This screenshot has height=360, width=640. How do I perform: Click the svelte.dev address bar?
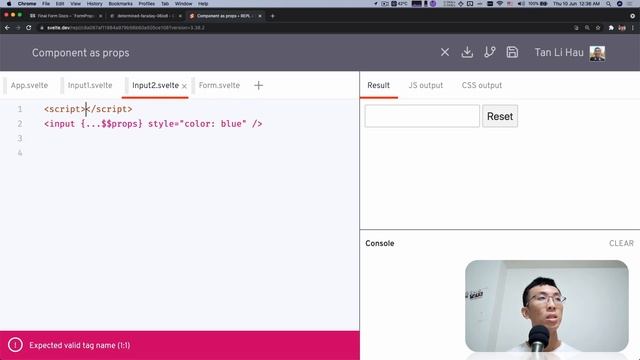[306, 28]
